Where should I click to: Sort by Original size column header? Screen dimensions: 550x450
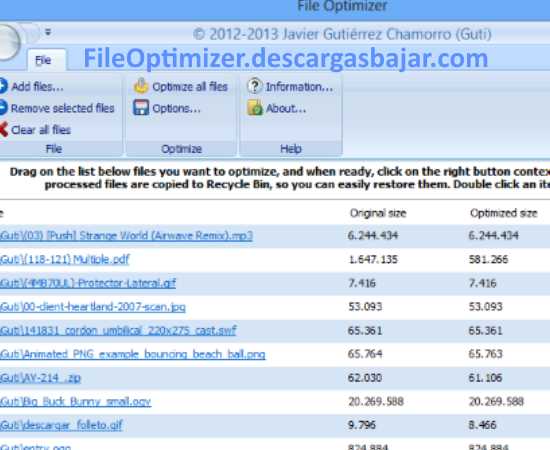coord(378,213)
